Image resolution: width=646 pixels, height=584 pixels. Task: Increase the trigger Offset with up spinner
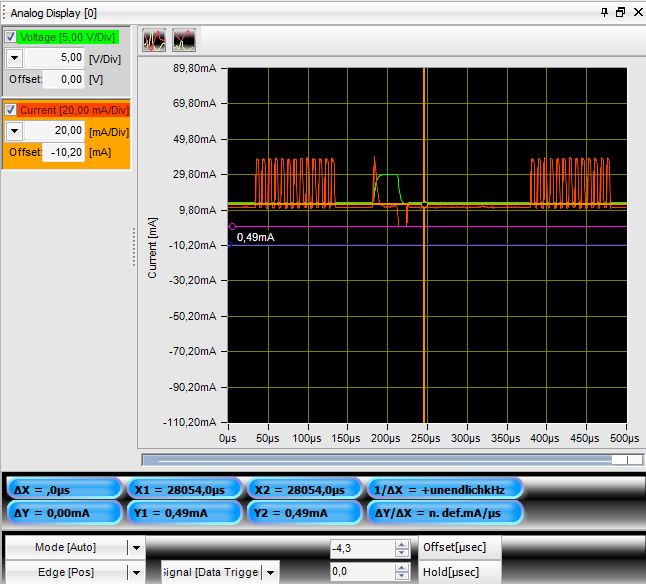point(402,545)
